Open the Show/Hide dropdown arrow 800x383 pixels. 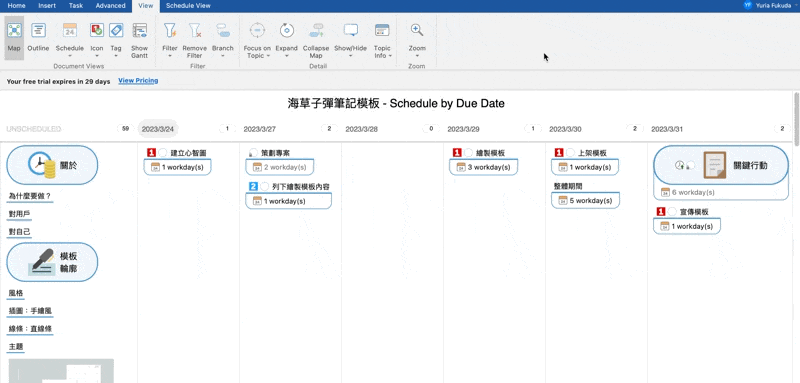pyautogui.click(x=351, y=56)
